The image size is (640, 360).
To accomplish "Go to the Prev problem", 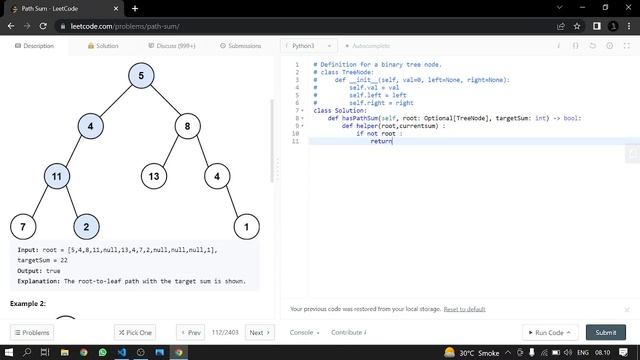I will (x=191, y=333).
